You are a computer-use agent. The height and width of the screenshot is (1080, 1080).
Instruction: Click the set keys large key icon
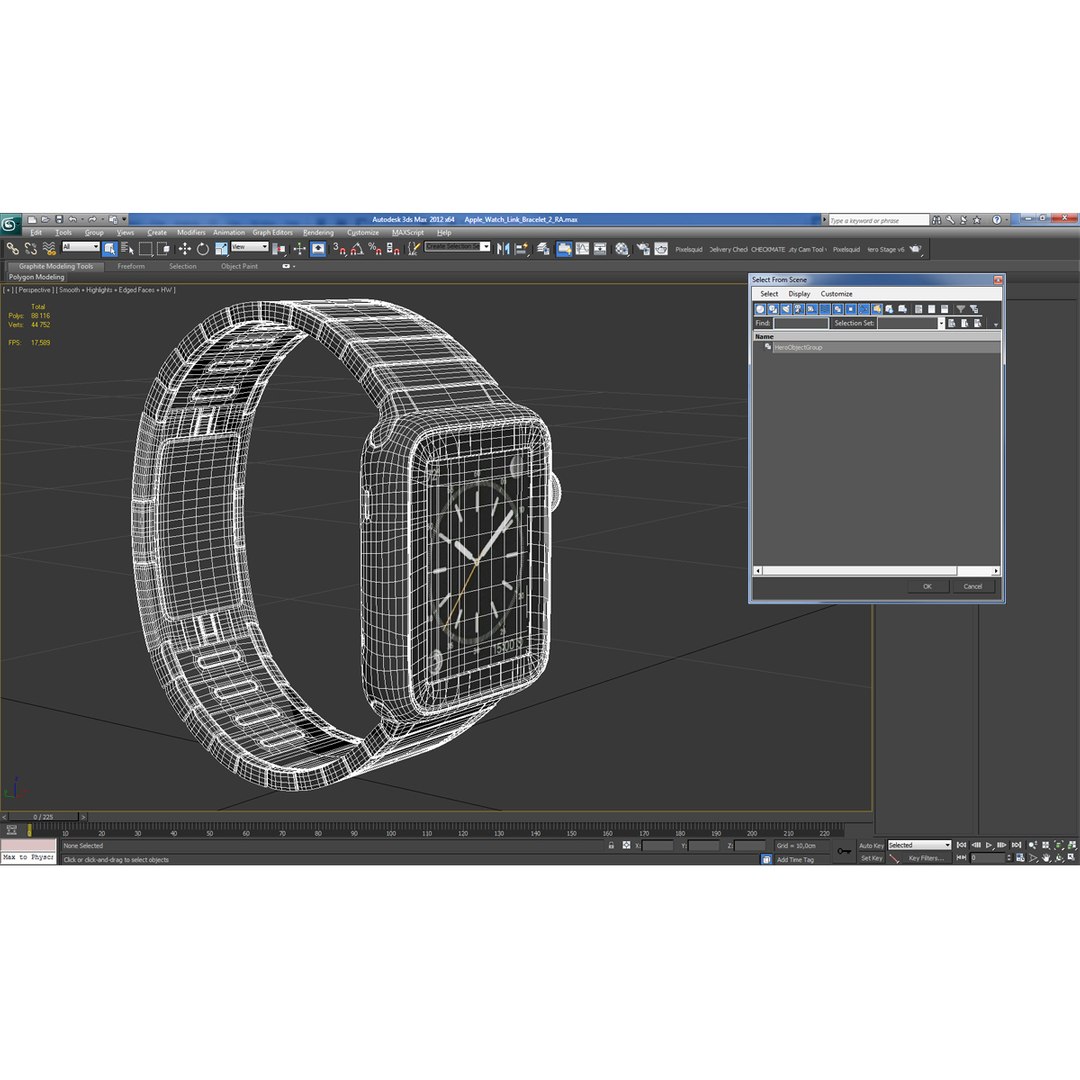844,851
